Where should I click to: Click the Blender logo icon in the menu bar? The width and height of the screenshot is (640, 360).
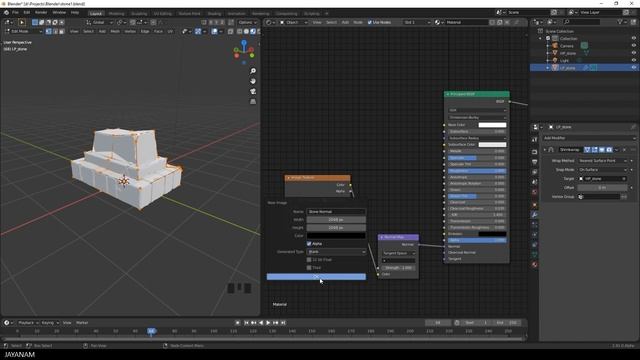pyautogui.click(x=6, y=13)
